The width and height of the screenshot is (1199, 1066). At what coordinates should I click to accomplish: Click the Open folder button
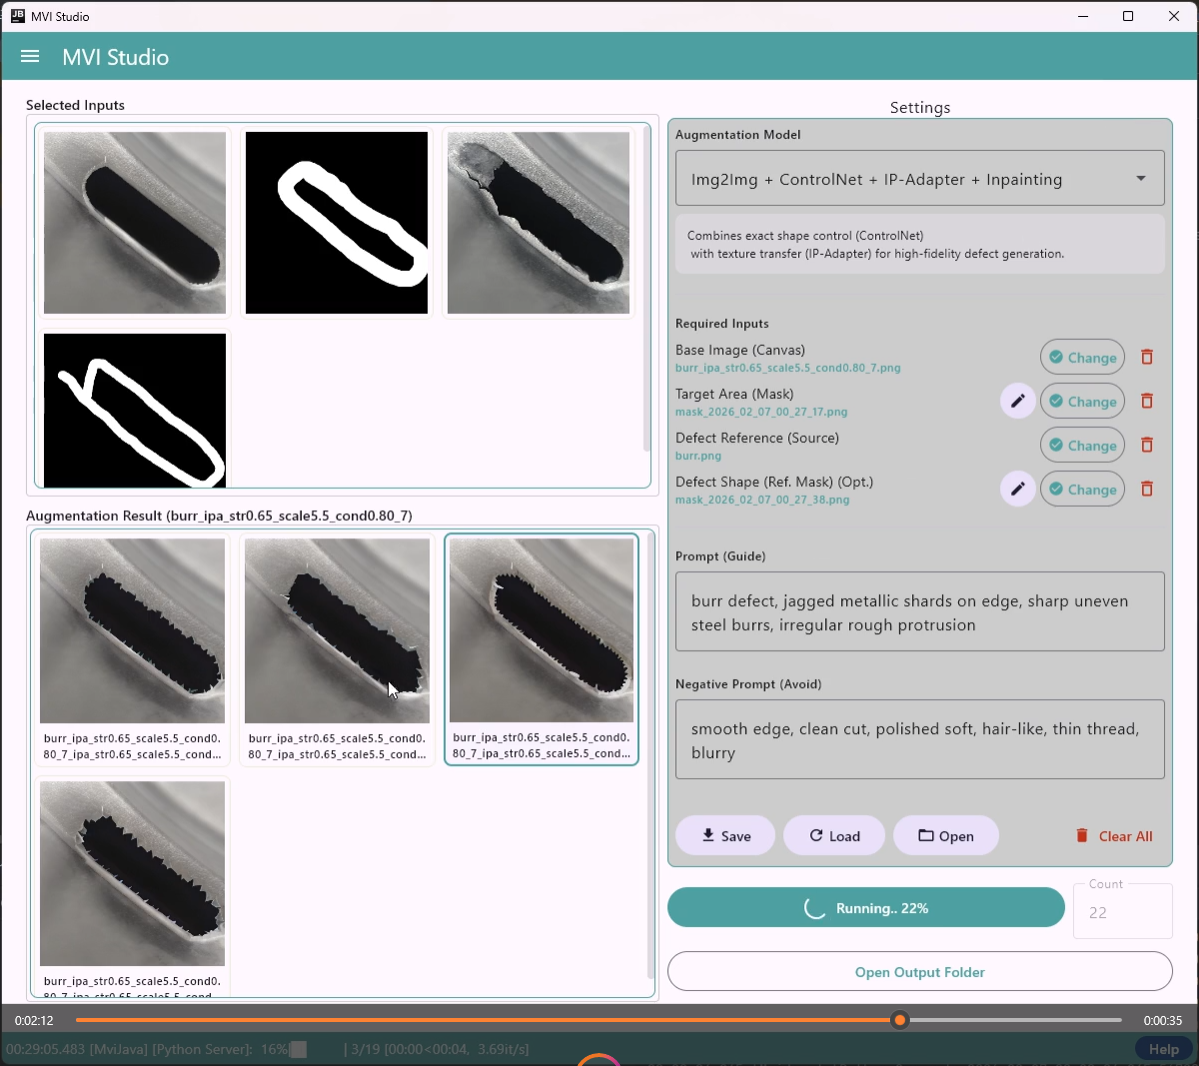coord(946,836)
